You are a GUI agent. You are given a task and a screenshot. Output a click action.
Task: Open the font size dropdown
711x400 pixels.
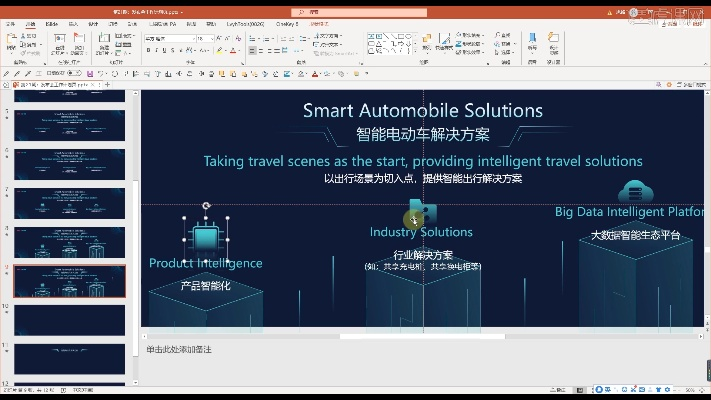(x=211, y=38)
